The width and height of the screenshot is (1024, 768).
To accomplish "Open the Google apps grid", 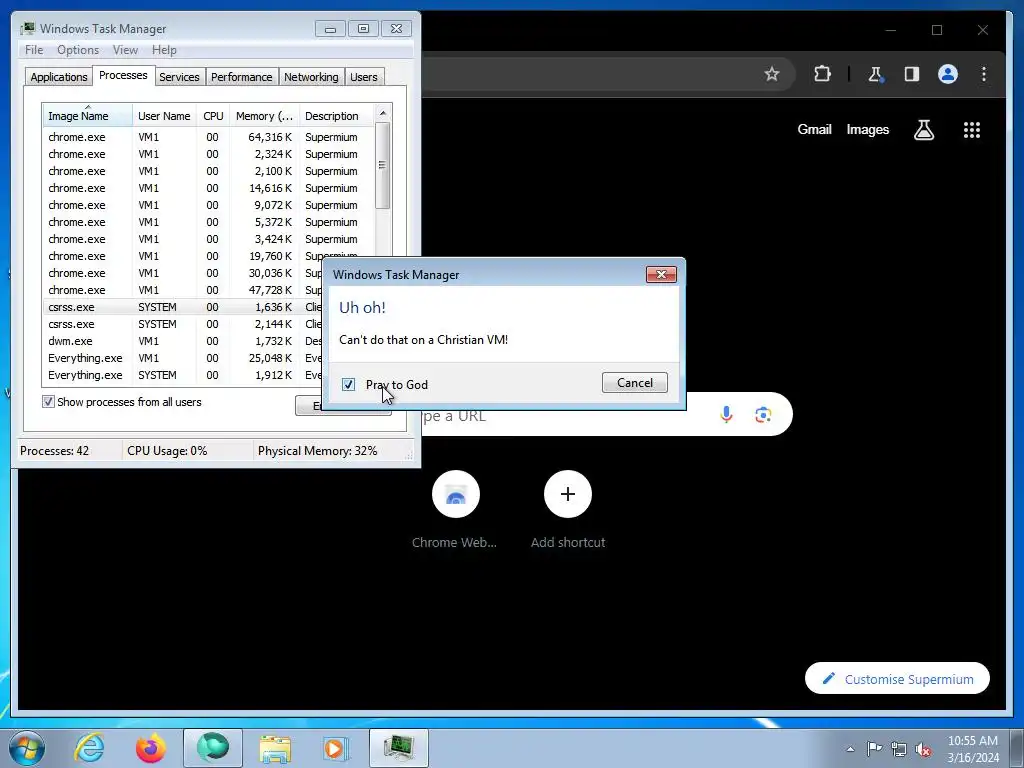I will click(972, 130).
